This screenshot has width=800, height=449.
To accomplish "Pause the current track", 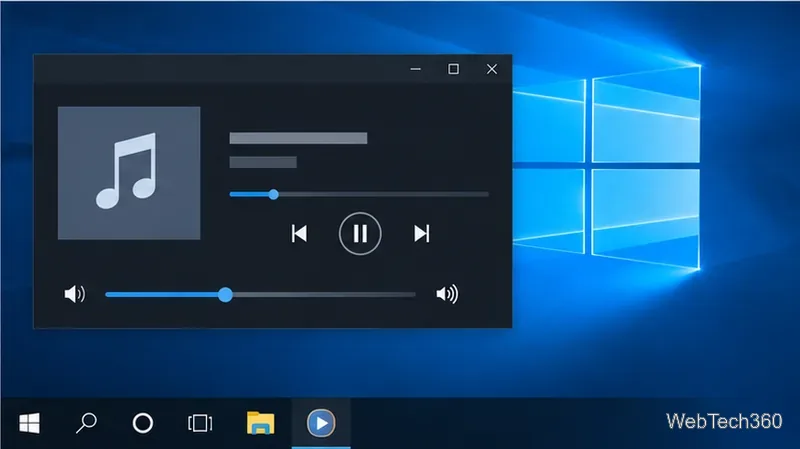I will click(x=360, y=234).
